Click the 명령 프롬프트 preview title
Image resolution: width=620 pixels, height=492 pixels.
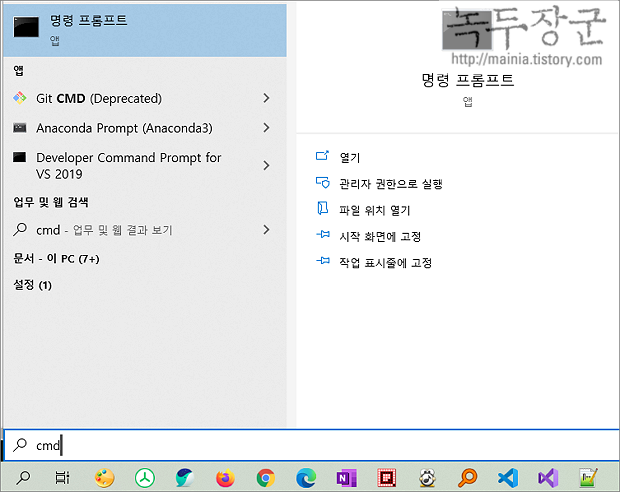[x=468, y=80]
